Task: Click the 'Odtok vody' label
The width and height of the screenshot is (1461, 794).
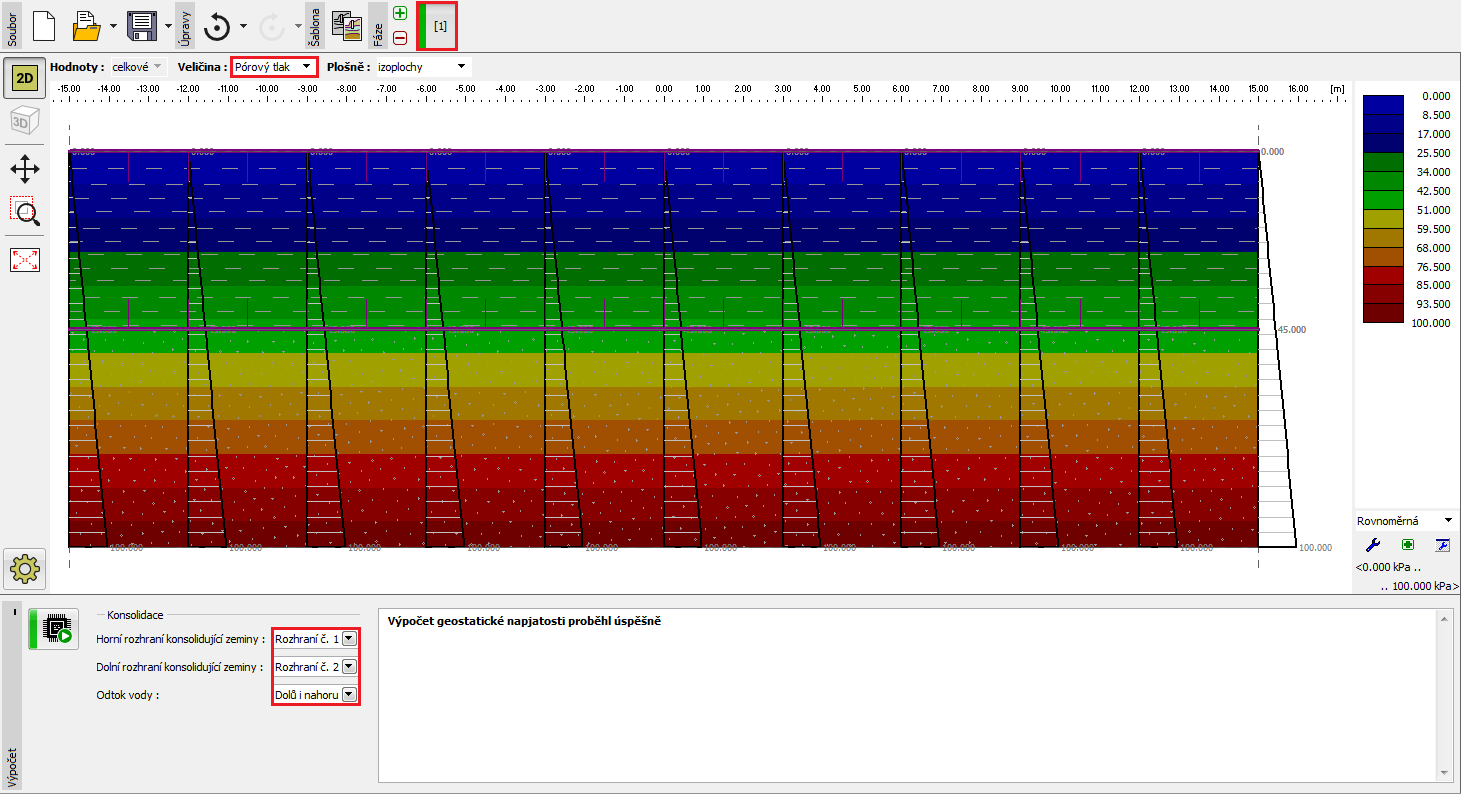Action: coord(128,695)
